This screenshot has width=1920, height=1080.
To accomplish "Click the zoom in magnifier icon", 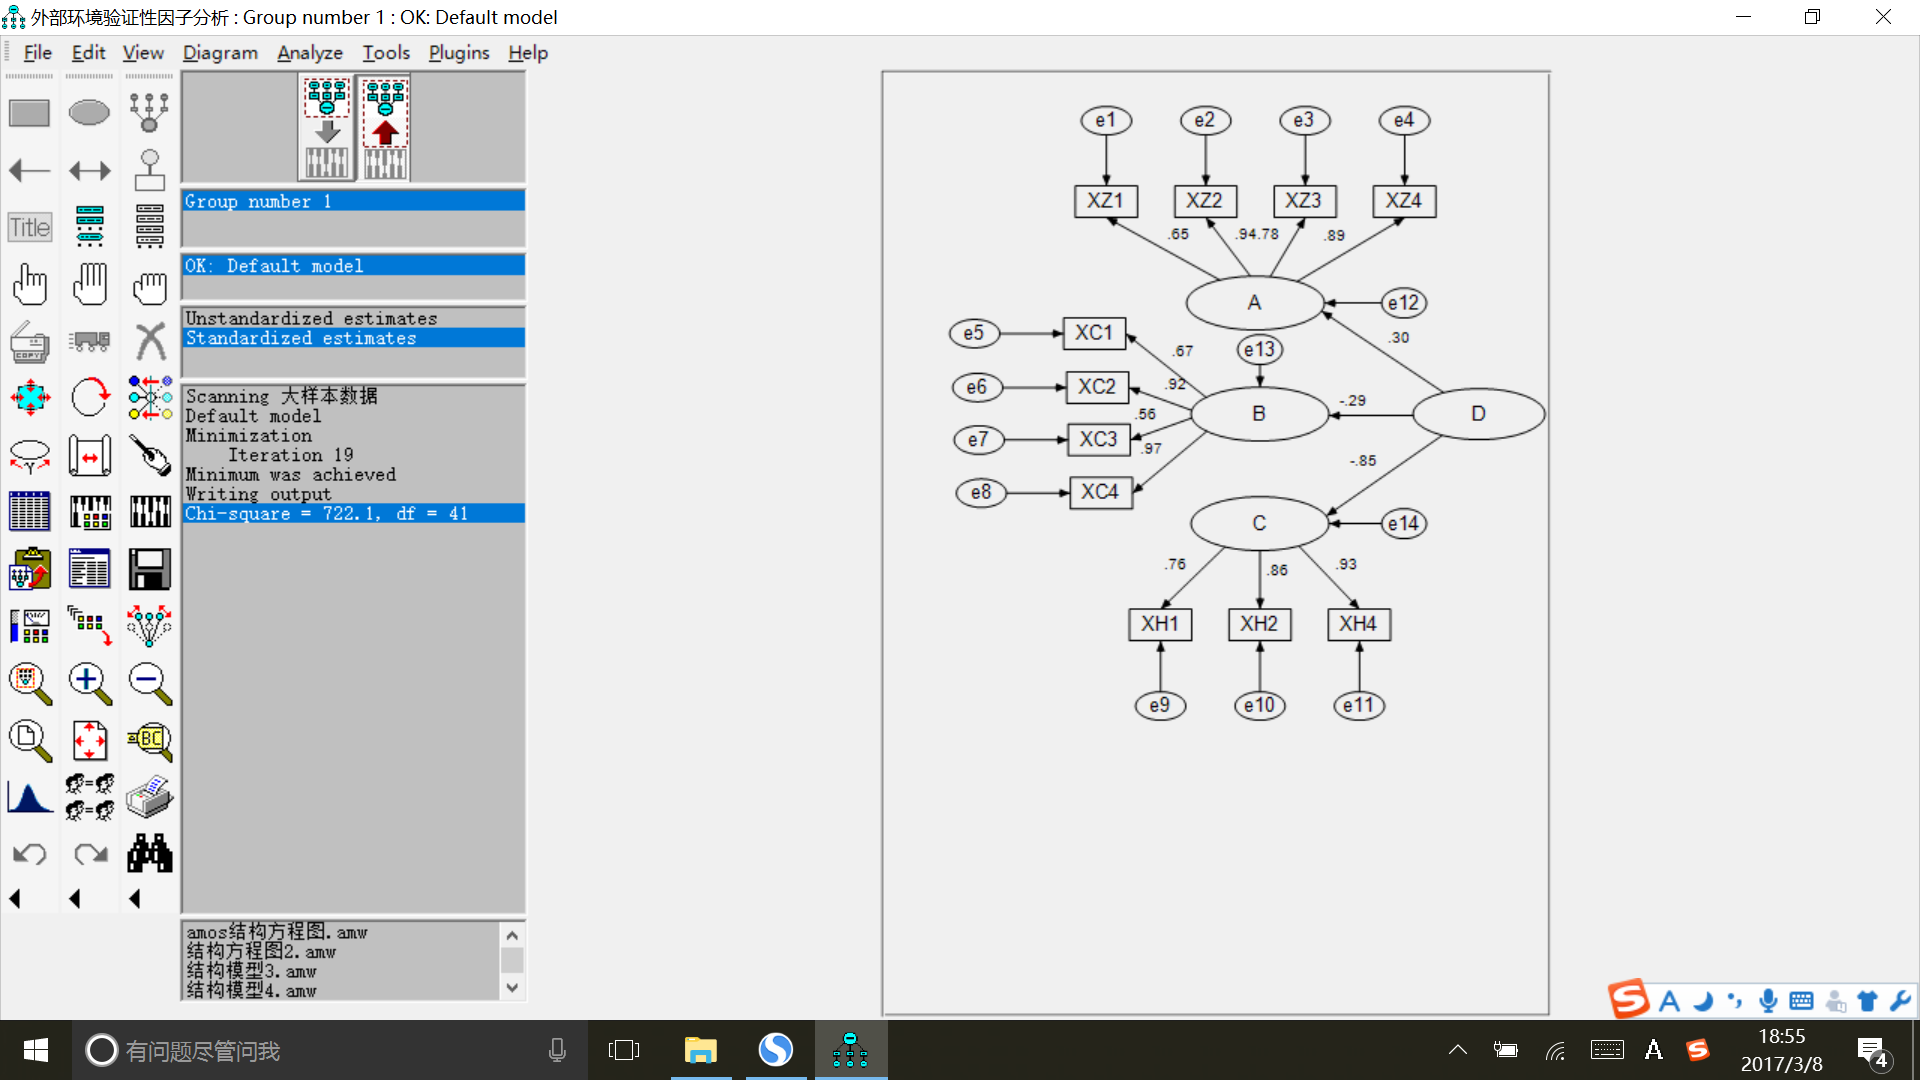I will 89,684.
